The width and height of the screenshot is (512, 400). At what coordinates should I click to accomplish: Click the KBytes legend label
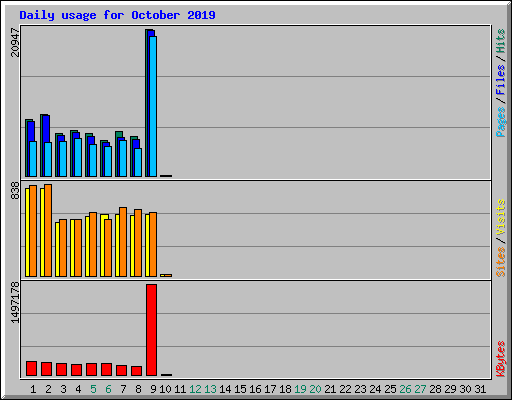pyautogui.click(x=500, y=359)
